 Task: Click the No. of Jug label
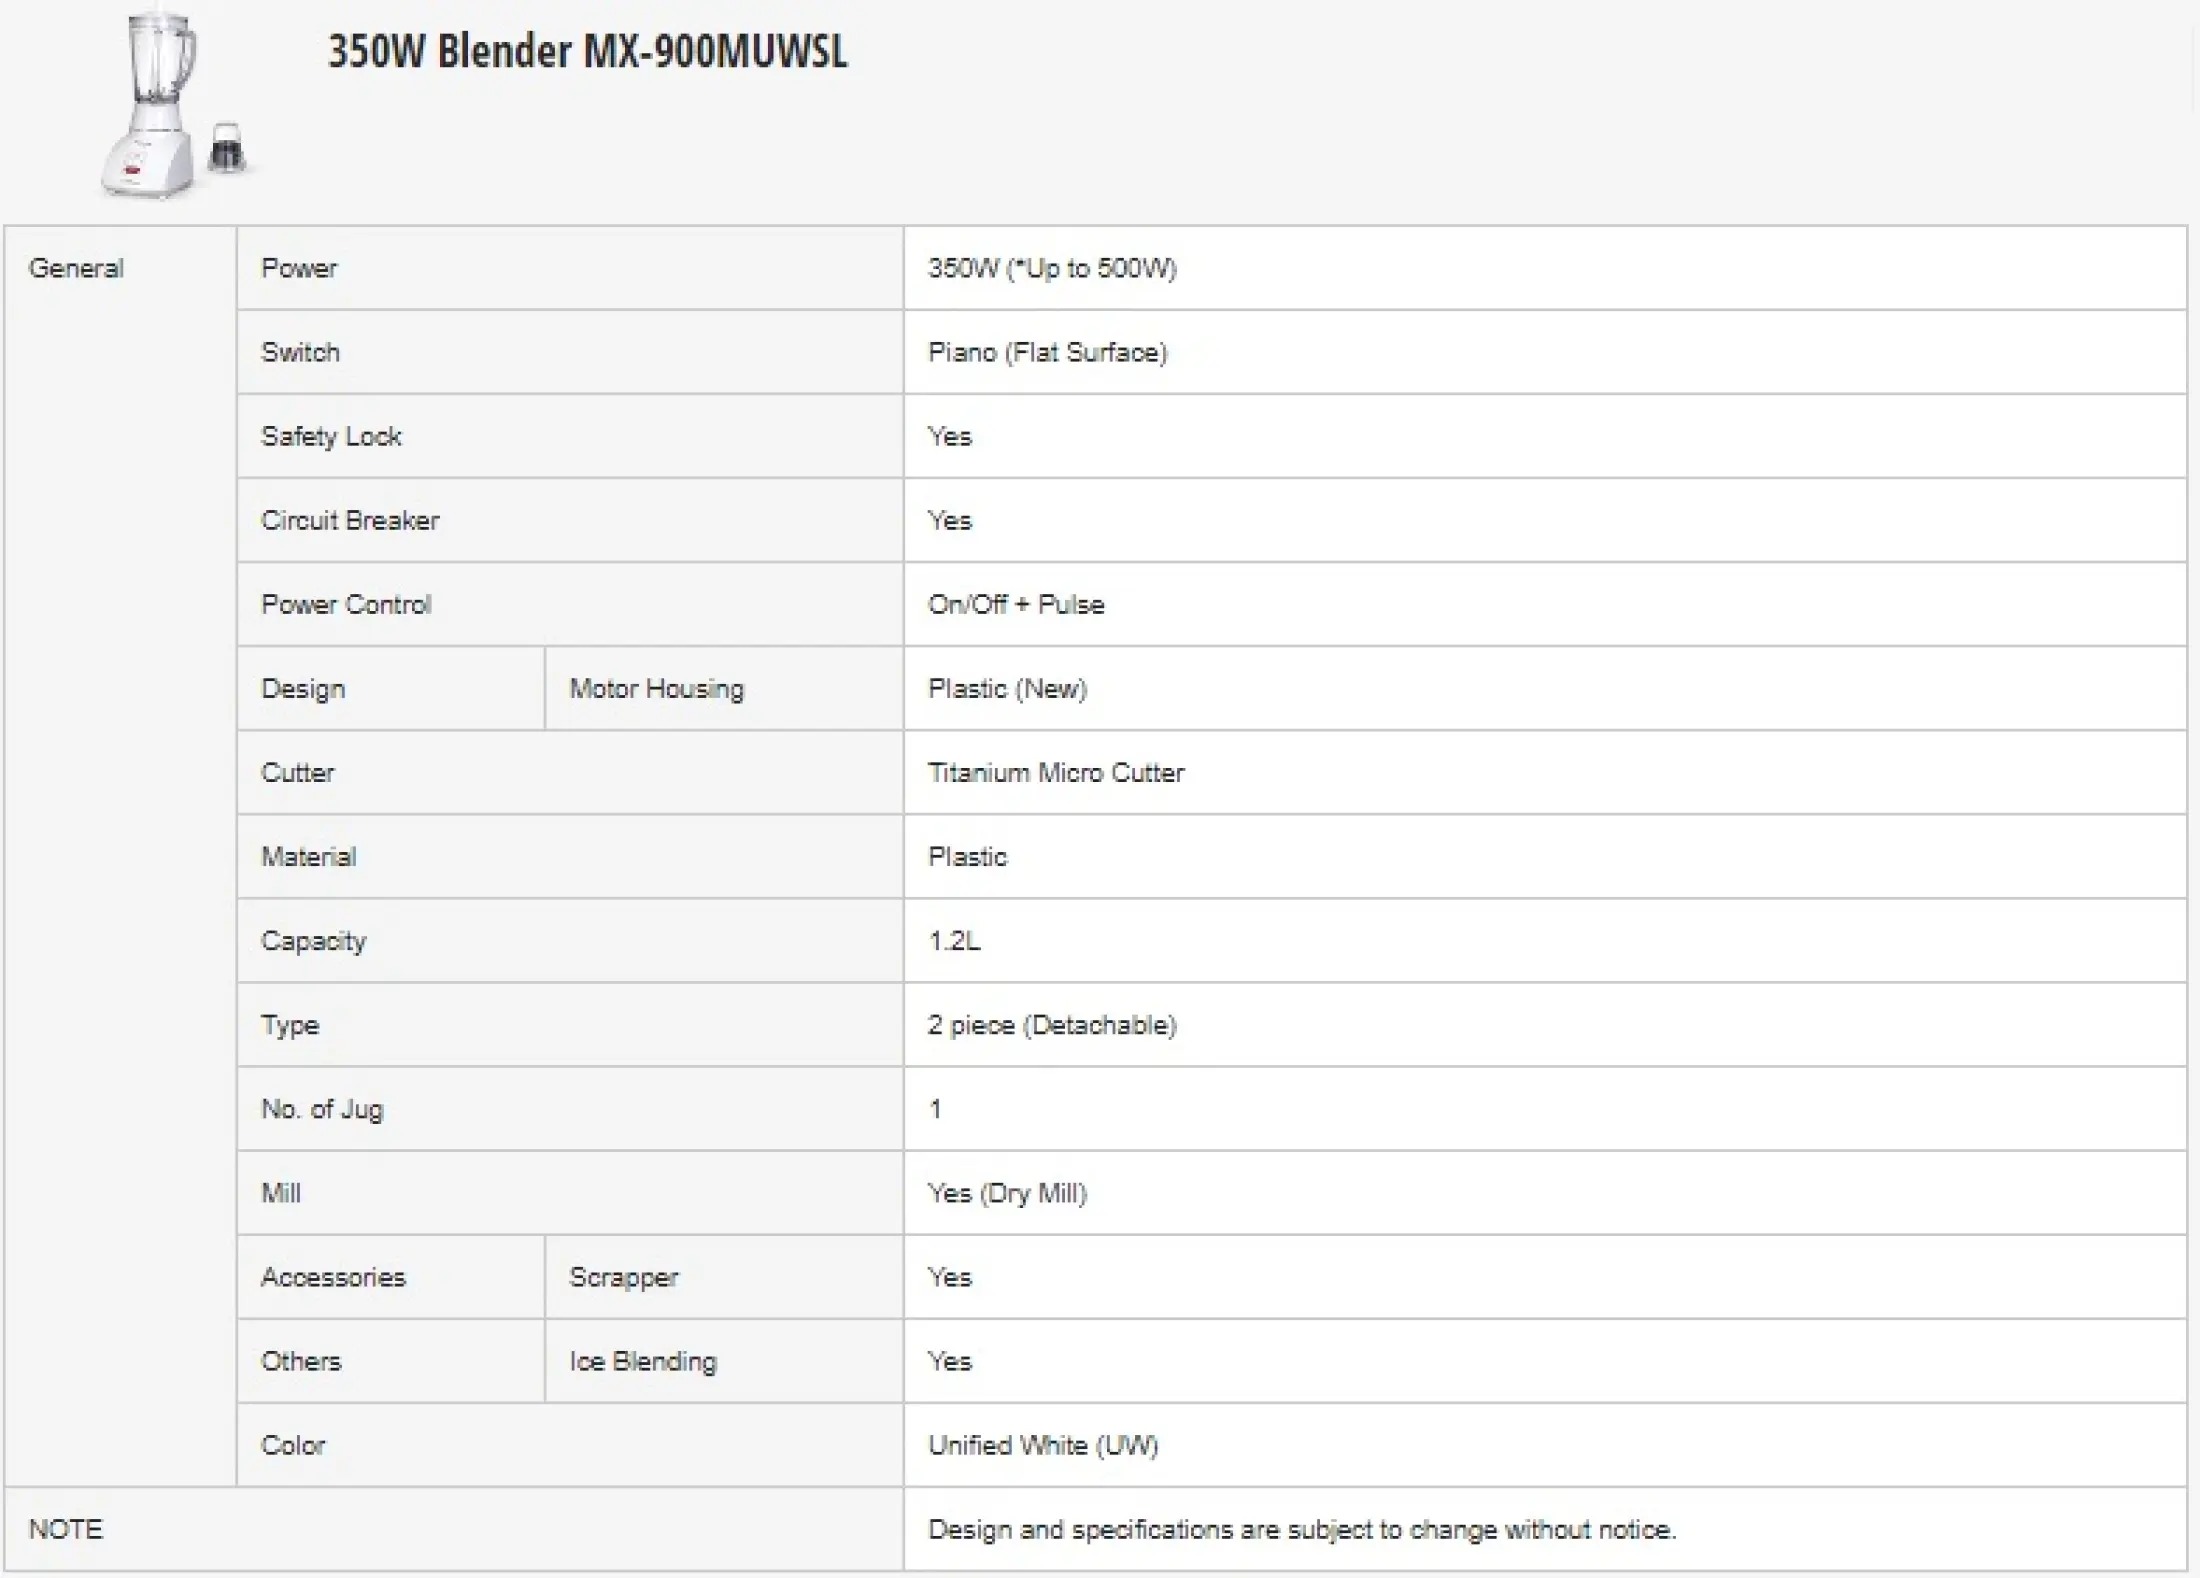(322, 1108)
